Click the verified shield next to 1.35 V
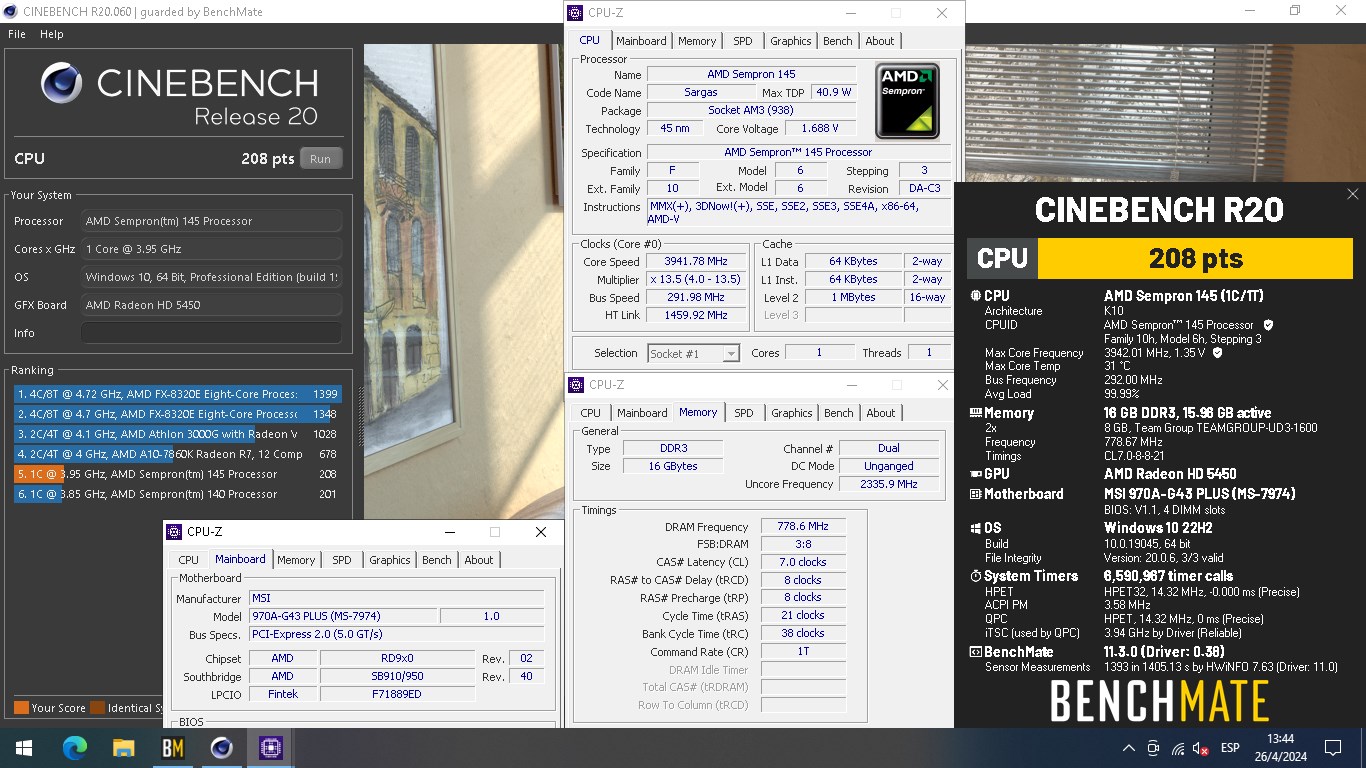Viewport: 1366px width, 768px height. coord(1218,353)
